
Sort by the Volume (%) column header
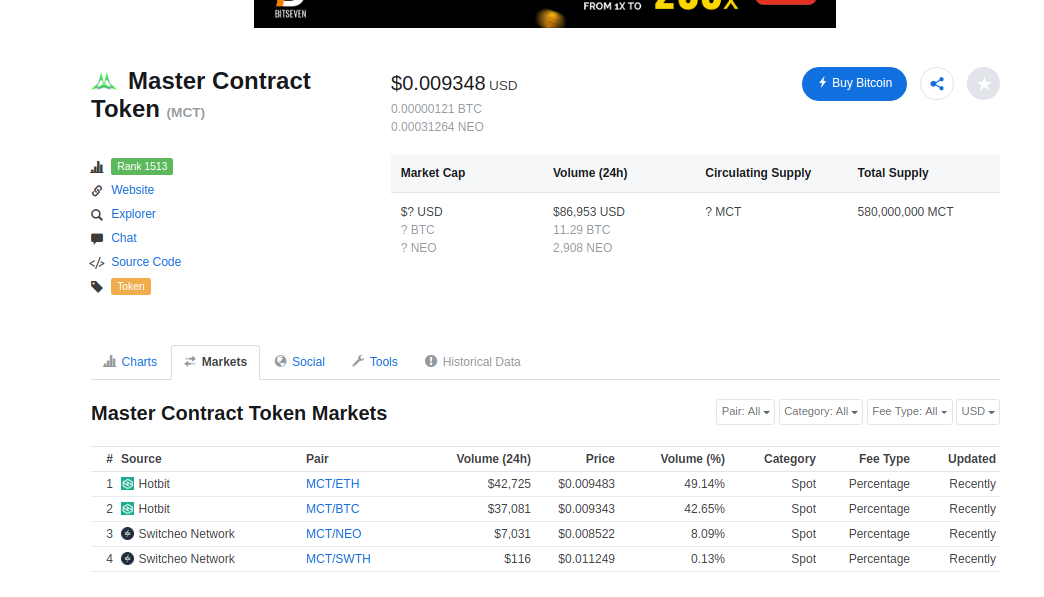692,459
